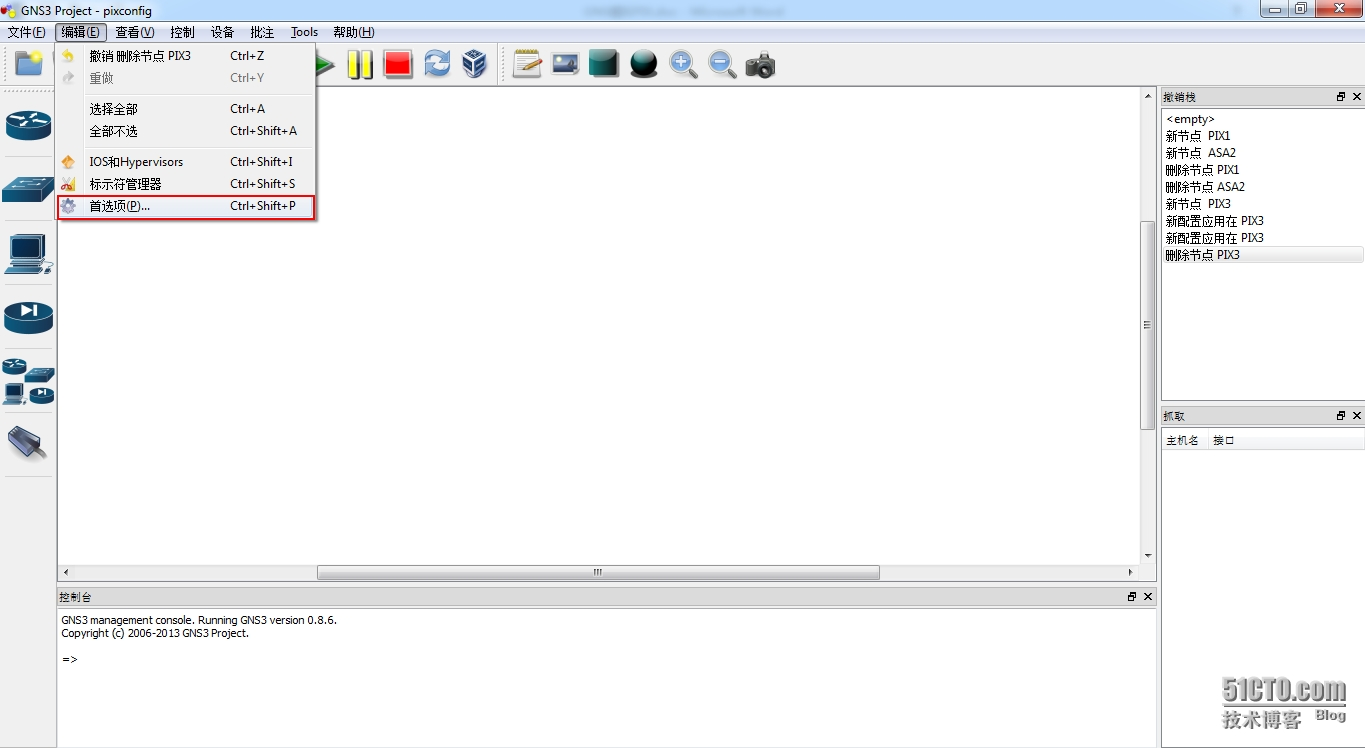Click the insert picture icon
1365x748 pixels.
coord(565,65)
